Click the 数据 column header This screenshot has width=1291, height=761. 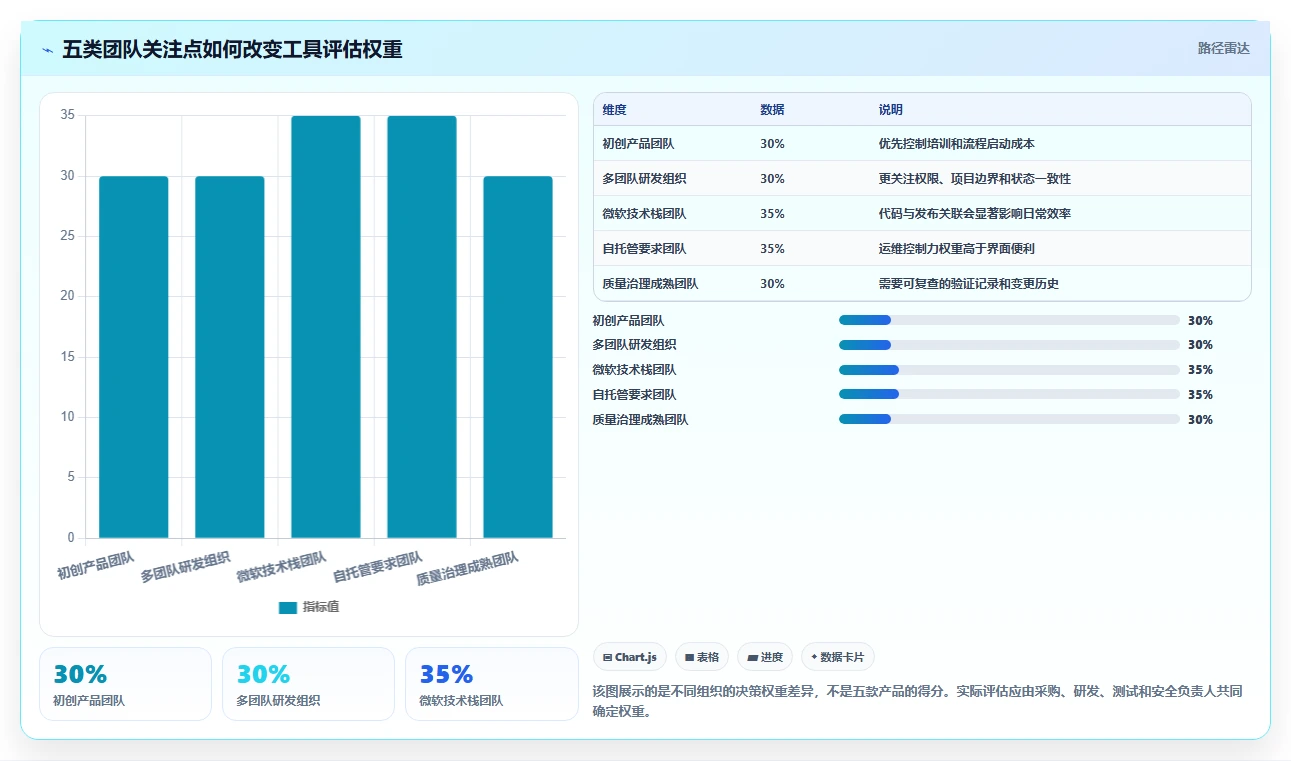(772, 110)
